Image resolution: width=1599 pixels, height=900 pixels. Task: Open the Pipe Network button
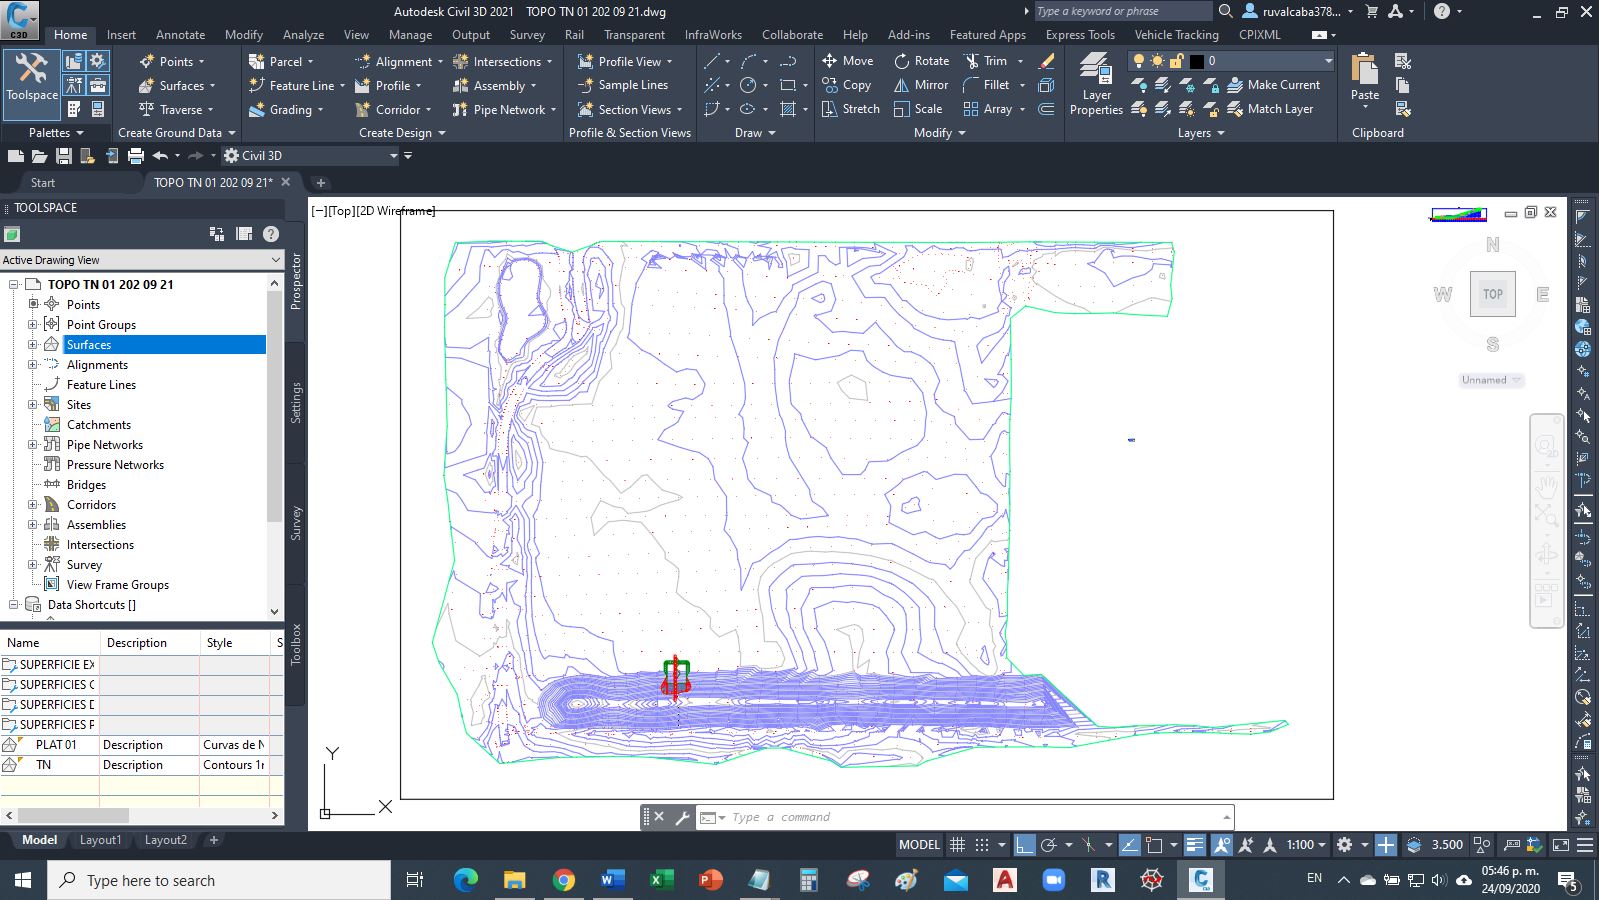pyautogui.click(x=504, y=109)
